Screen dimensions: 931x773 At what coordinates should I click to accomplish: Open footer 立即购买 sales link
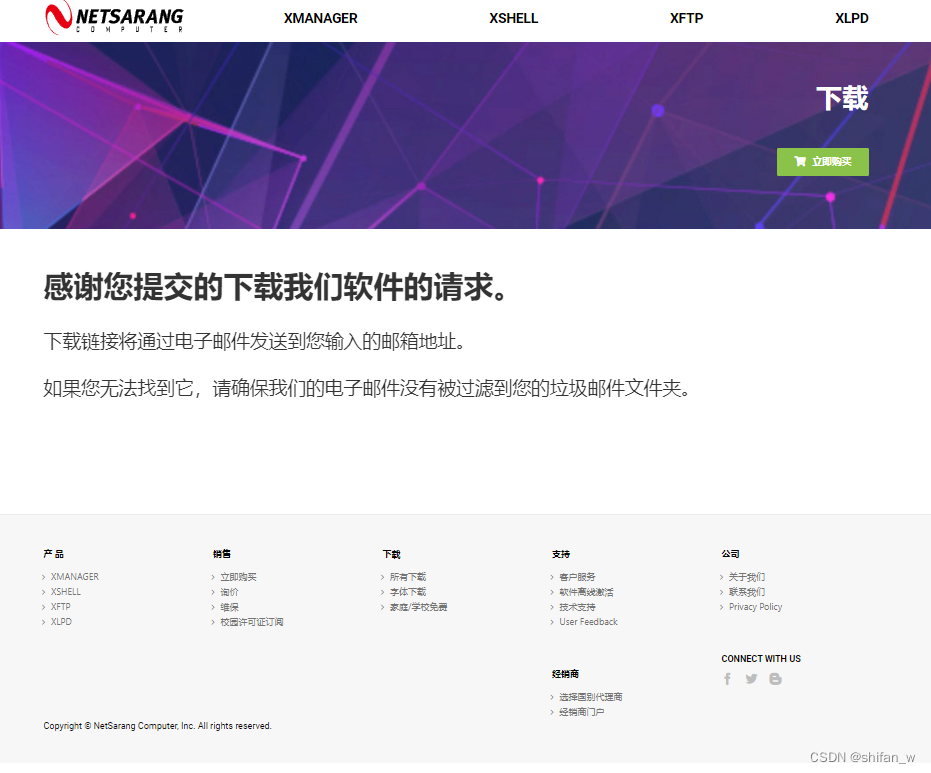(238, 576)
